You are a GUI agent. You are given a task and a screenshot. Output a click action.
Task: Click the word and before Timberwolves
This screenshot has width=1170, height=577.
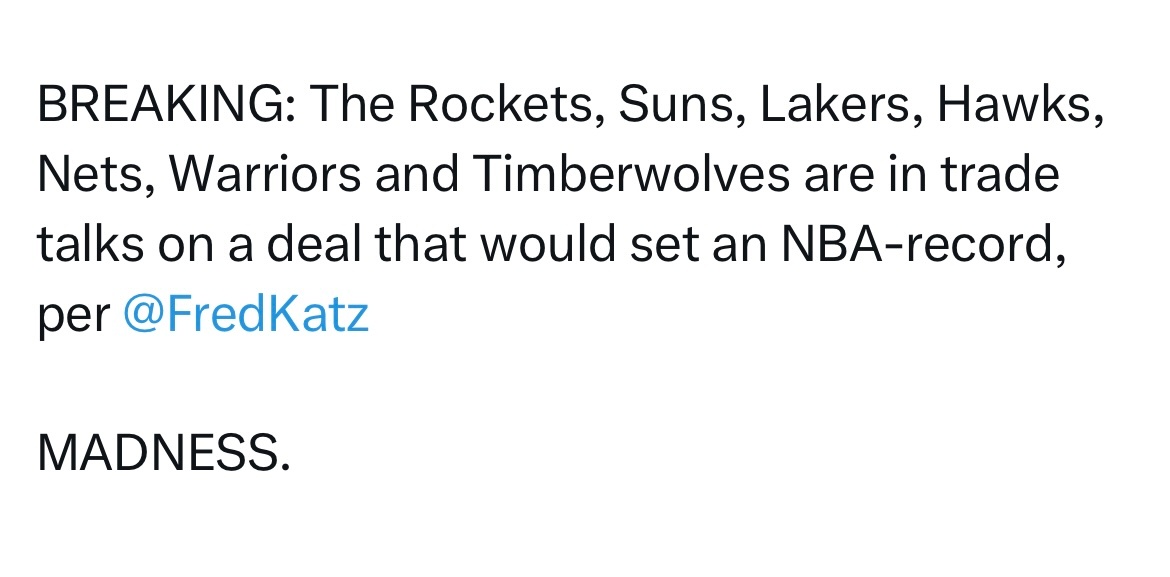[x=416, y=173]
